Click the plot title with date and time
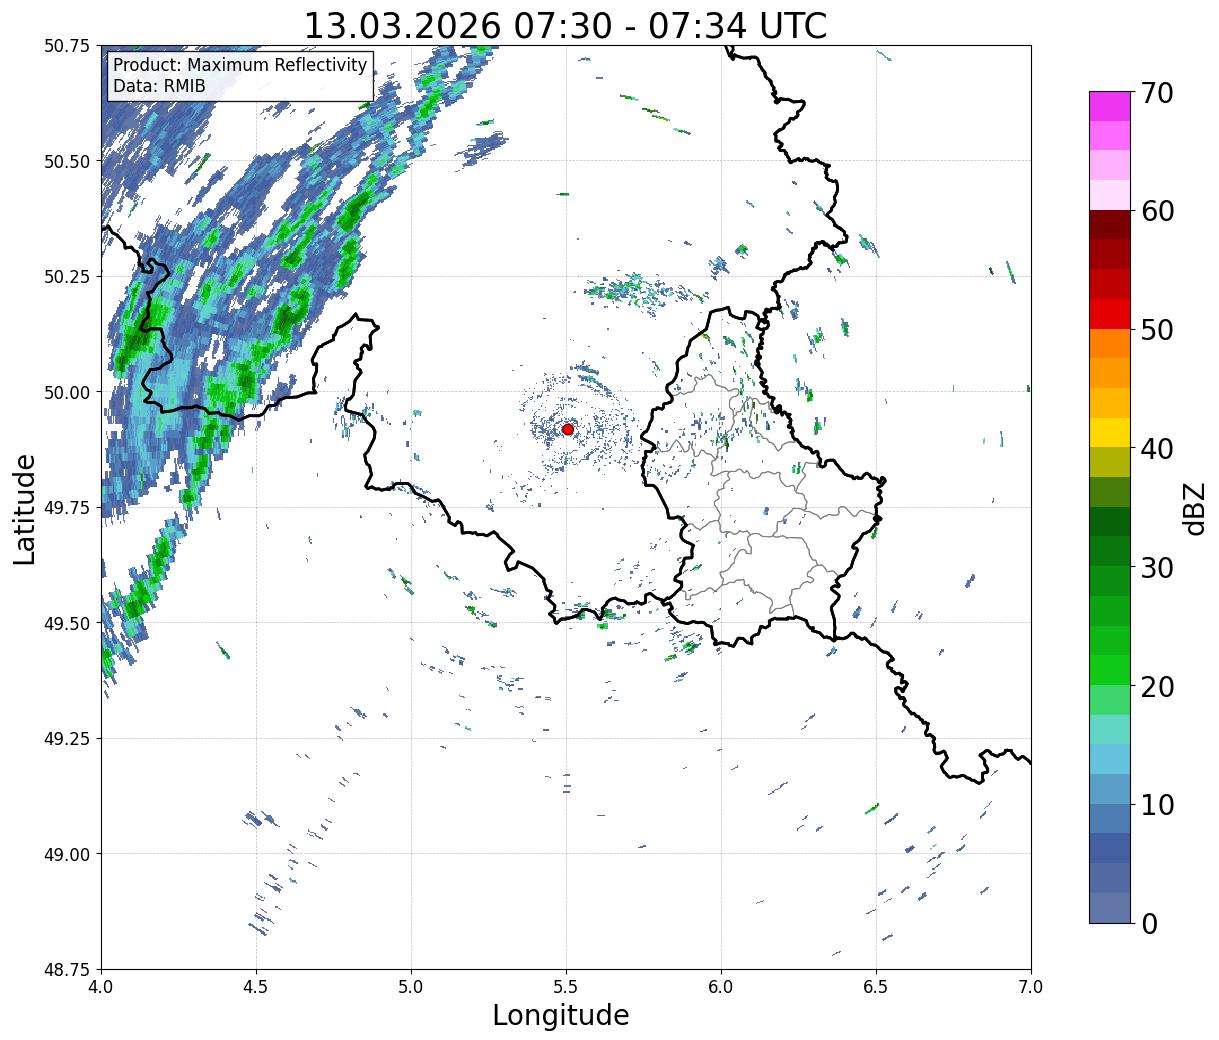Viewport: 1219px width, 1040px height. (x=565, y=25)
